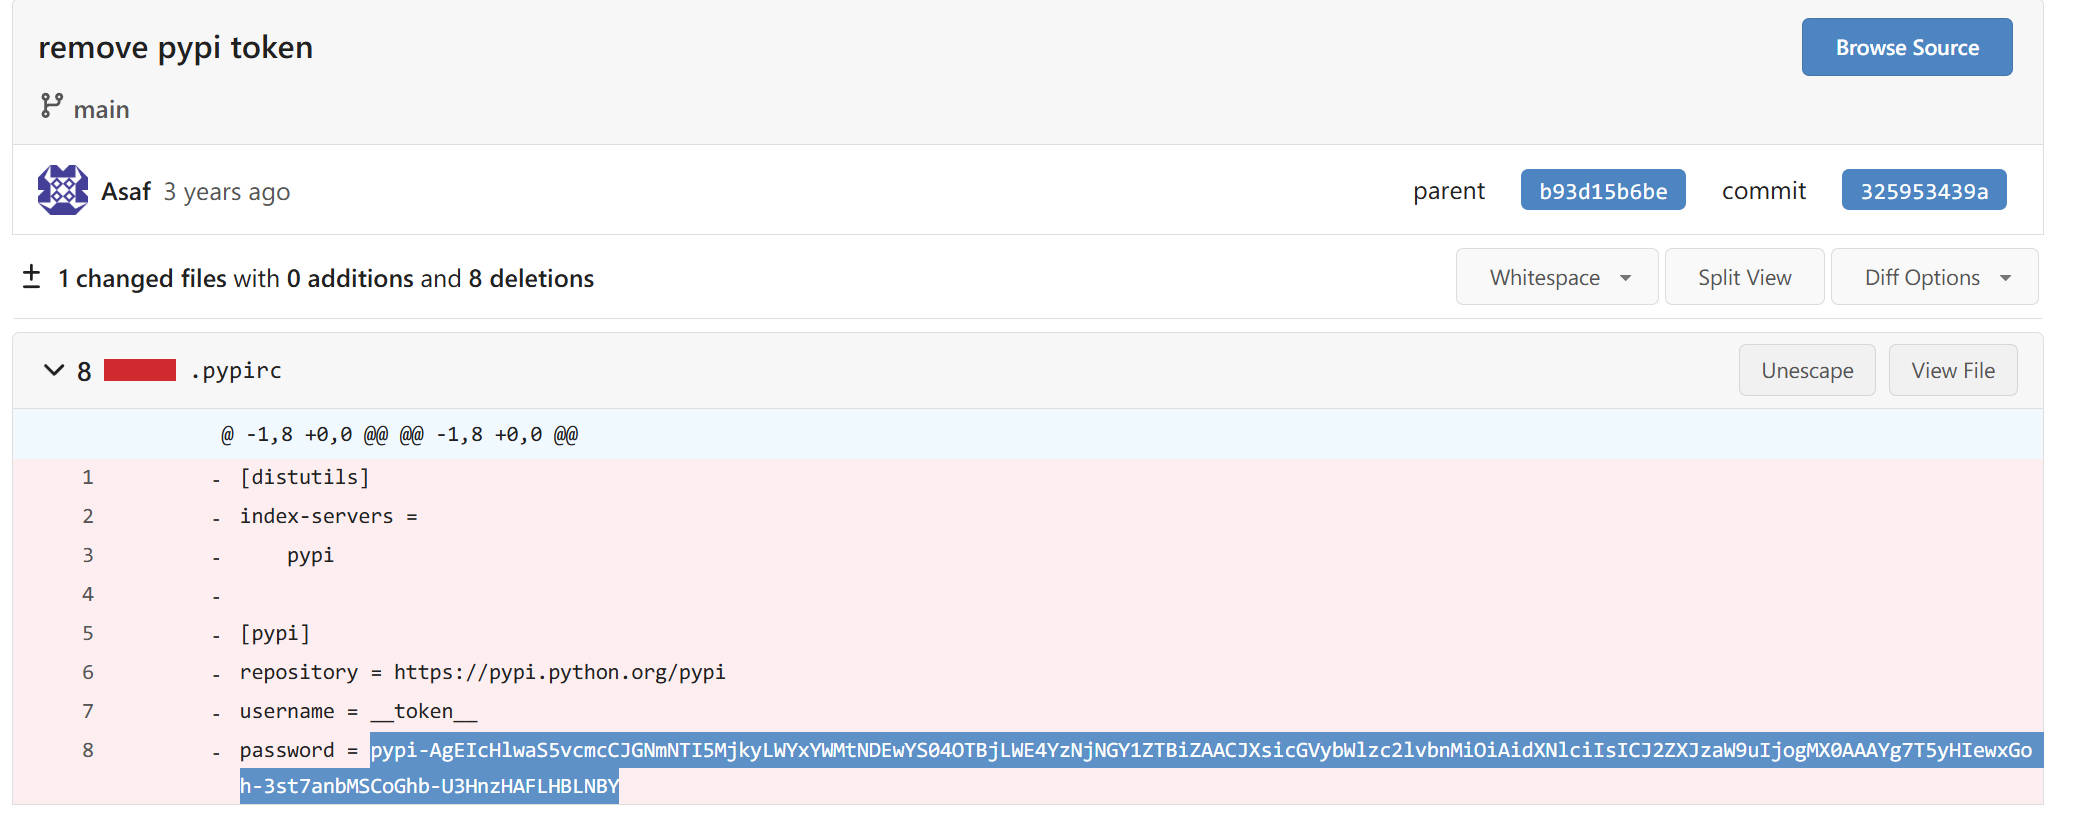Viewport: 2077px width, 840px height.
Task: Click line number 7 in diff
Action: click(88, 711)
